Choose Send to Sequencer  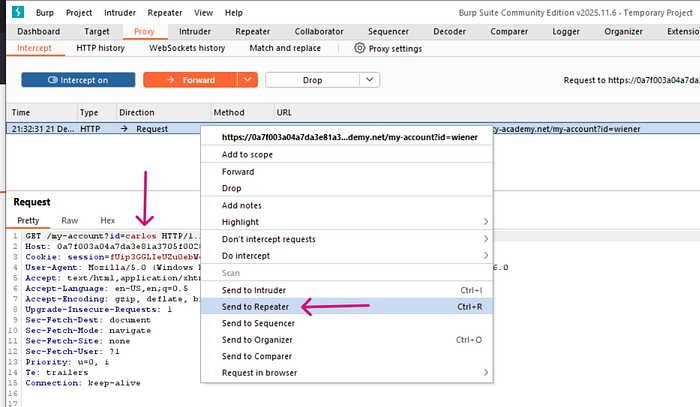pos(347,323)
